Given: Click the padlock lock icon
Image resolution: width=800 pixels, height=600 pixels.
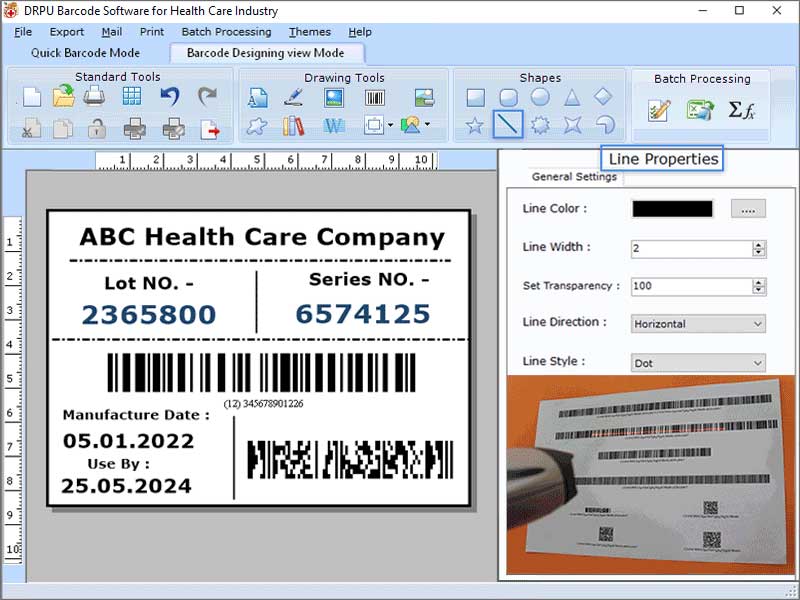Looking at the screenshot, I should [96, 129].
